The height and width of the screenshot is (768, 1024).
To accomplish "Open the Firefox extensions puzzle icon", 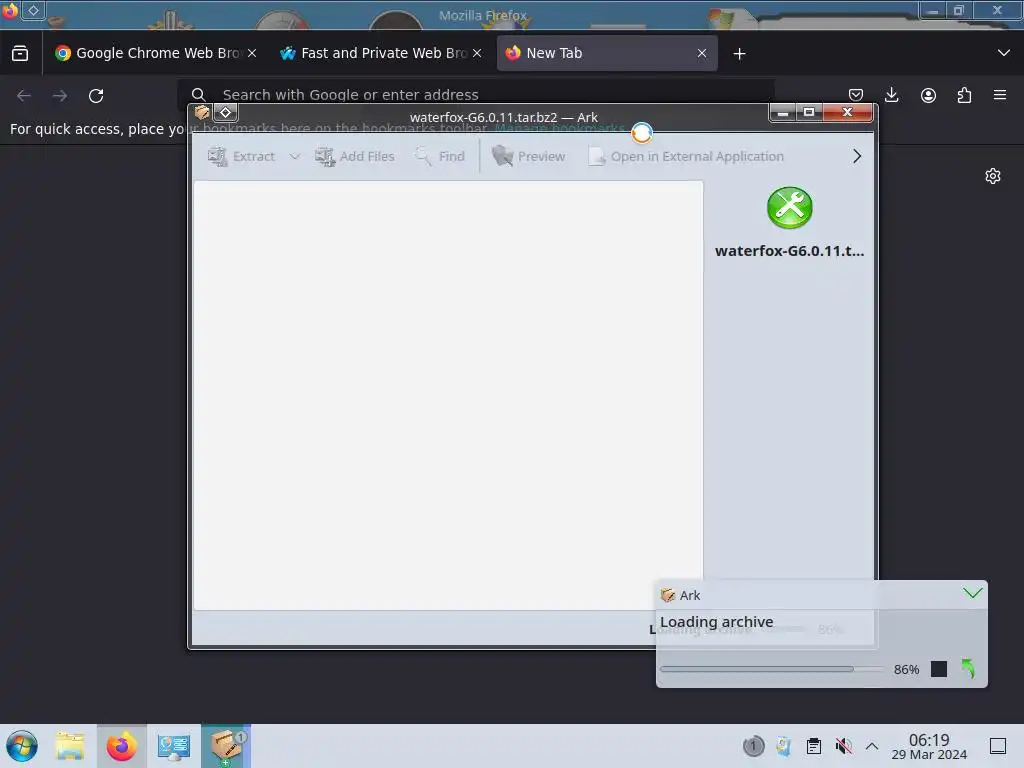I will [x=964, y=95].
